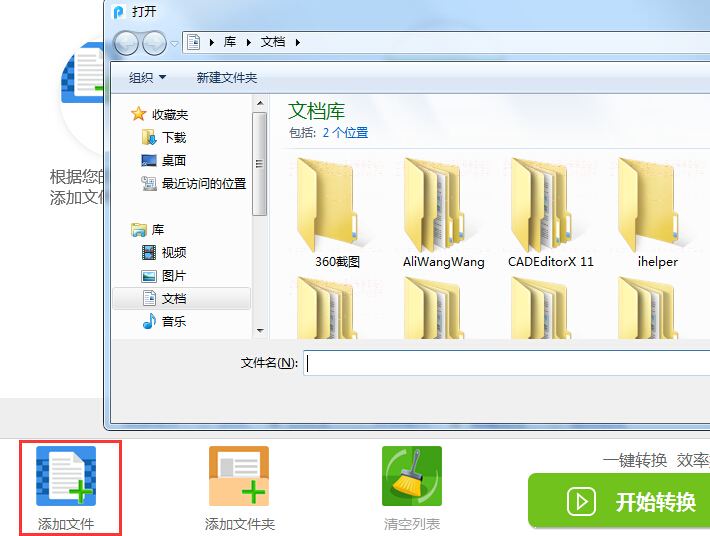The width and height of the screenshot is (710, 536).
Task: Select 音乐 library in the navigation pane
Action: (174, 321)
